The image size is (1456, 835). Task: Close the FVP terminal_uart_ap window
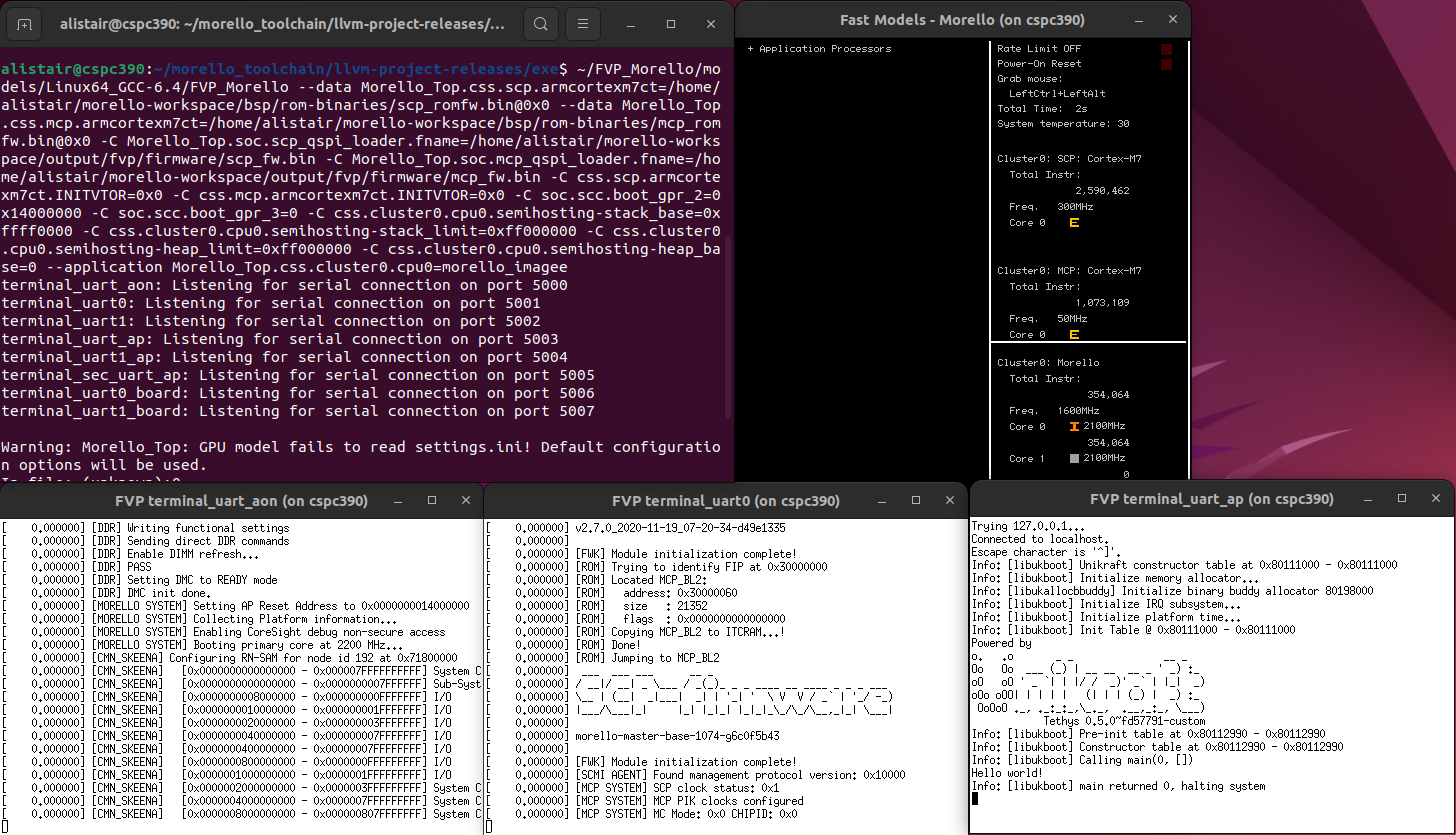pos(1438,498)
